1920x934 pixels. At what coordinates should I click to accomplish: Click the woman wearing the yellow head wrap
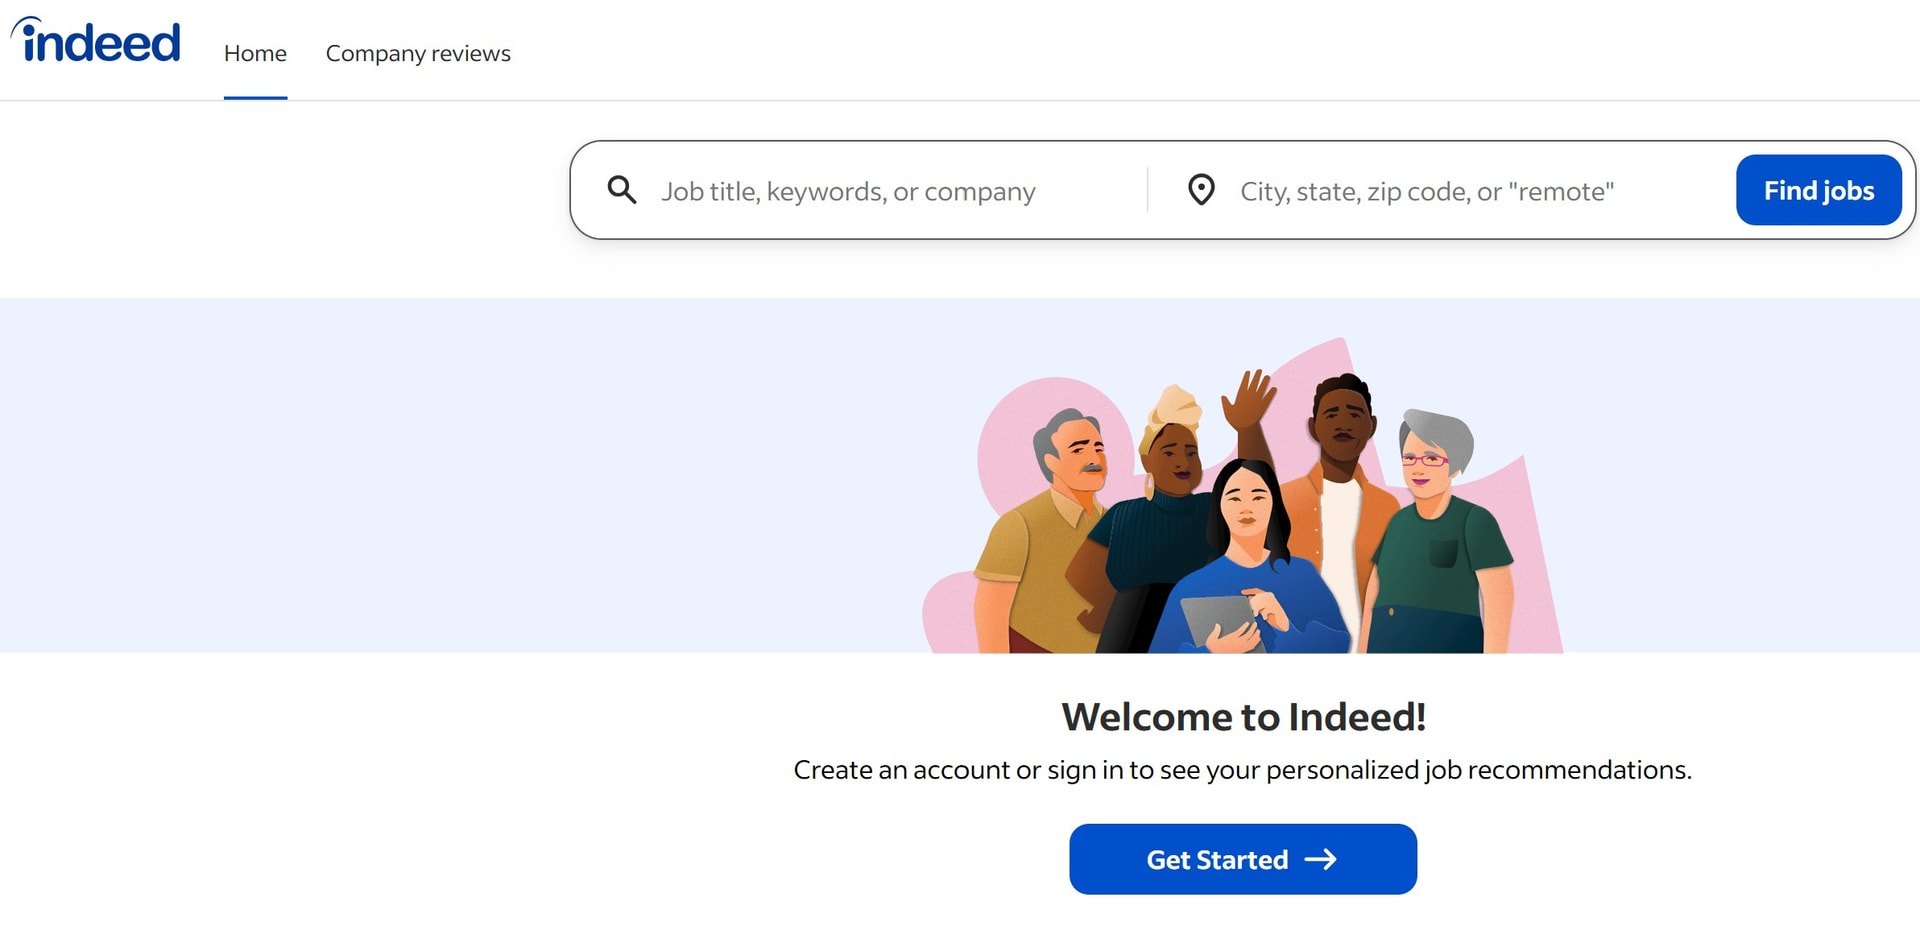point(1160,510)
